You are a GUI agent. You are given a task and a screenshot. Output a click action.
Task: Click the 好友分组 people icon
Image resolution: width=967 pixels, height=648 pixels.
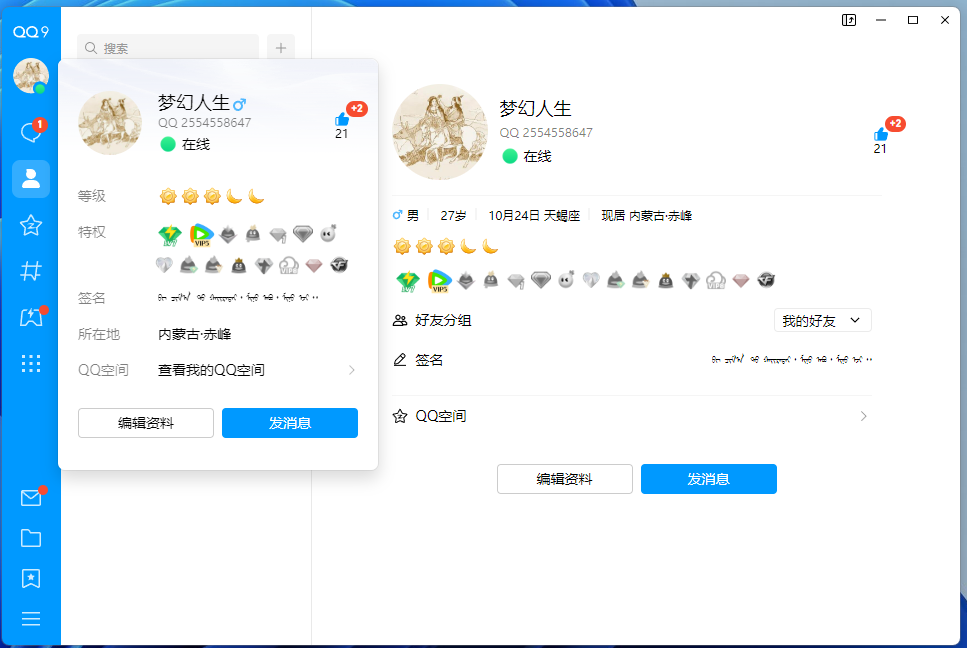[400, 321]
